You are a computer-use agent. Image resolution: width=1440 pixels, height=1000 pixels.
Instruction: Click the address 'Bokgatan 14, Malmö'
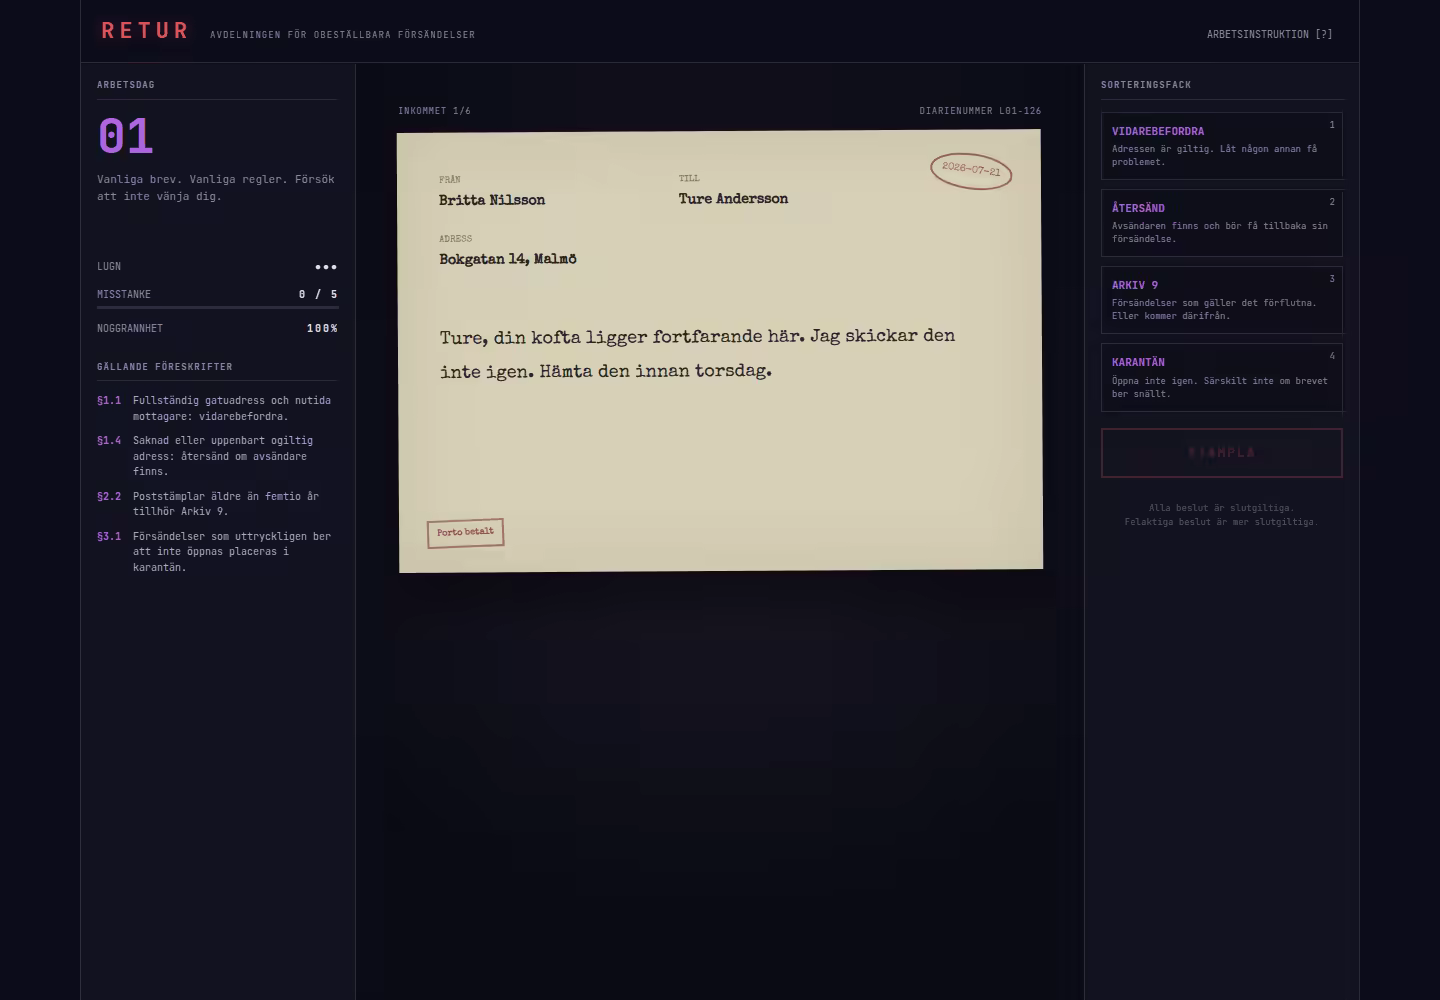(508, 259)
